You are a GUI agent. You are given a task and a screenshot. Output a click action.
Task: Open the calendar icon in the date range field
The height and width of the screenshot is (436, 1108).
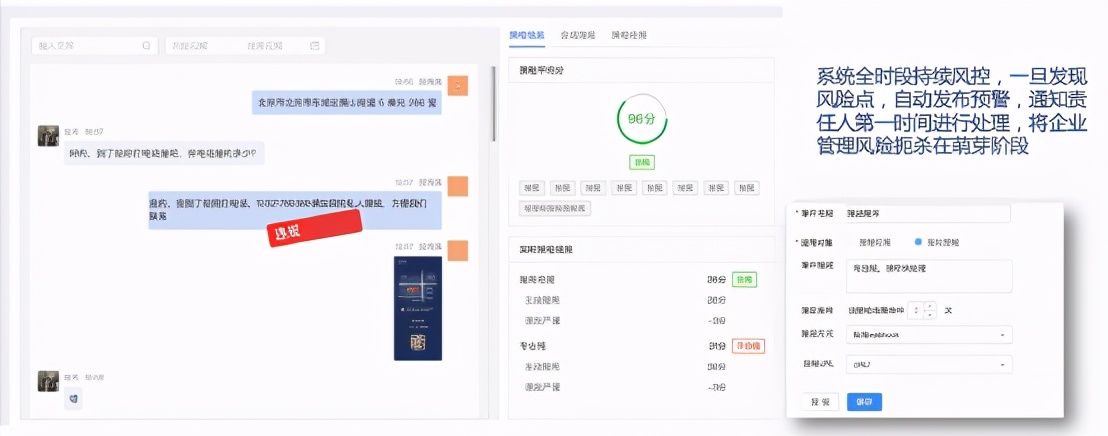click(315, 46)
